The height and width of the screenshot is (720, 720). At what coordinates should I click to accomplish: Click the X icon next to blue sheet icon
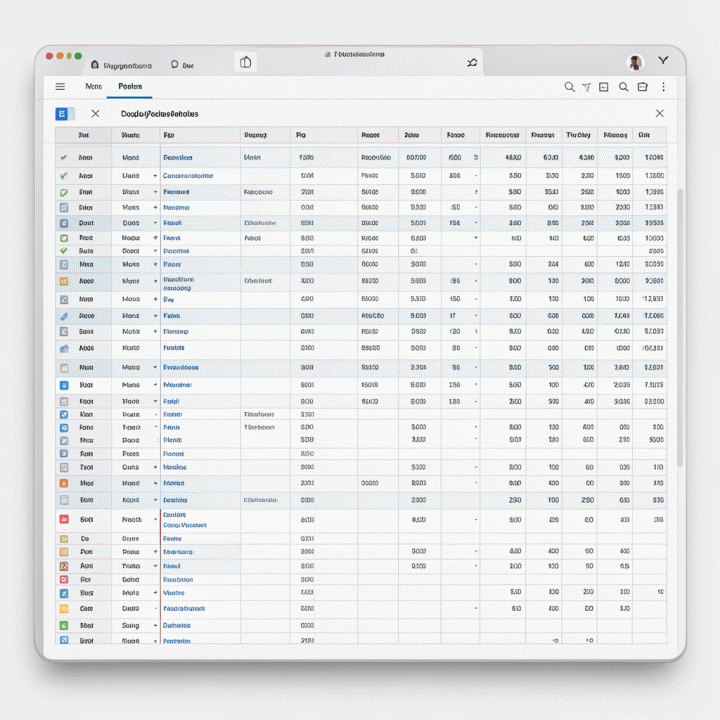pyautogui.click(x=95, y=113)
